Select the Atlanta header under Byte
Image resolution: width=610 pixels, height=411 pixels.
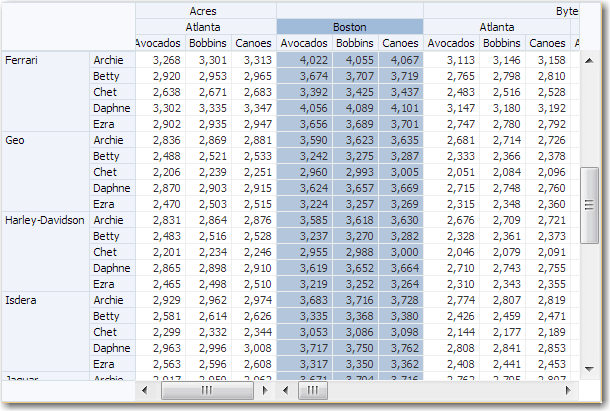pyautogui.click(x=497, y=27)
